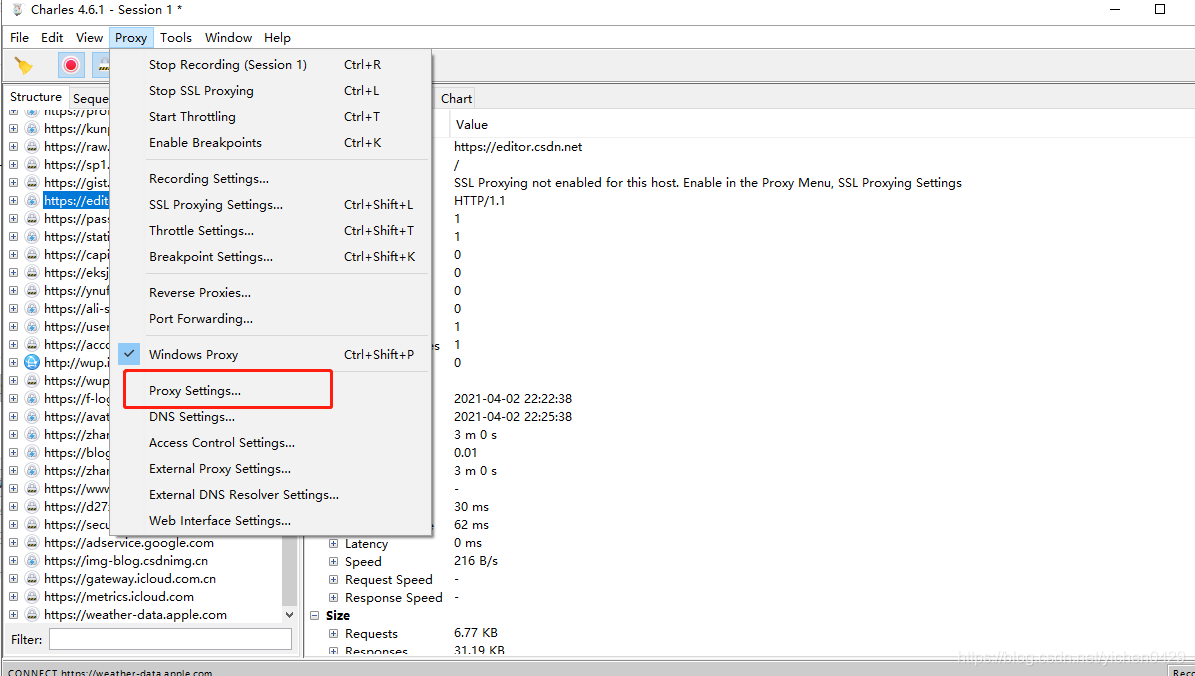The height and width of the screenshot is (676, 1195).
Task: Expand the https://www tree node
Action: (14, 489)
